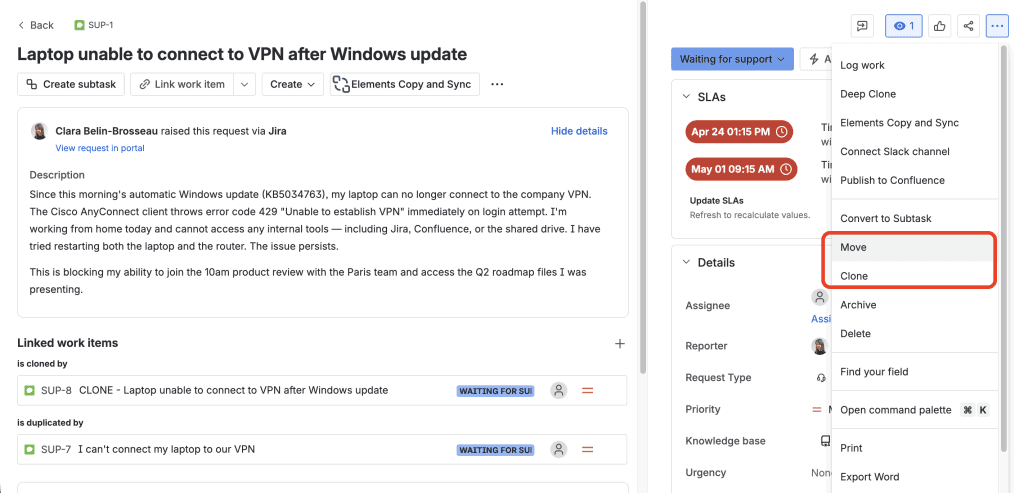Open View request in portal link
This screenshot has width=1024, height=493.
(100, 148)
